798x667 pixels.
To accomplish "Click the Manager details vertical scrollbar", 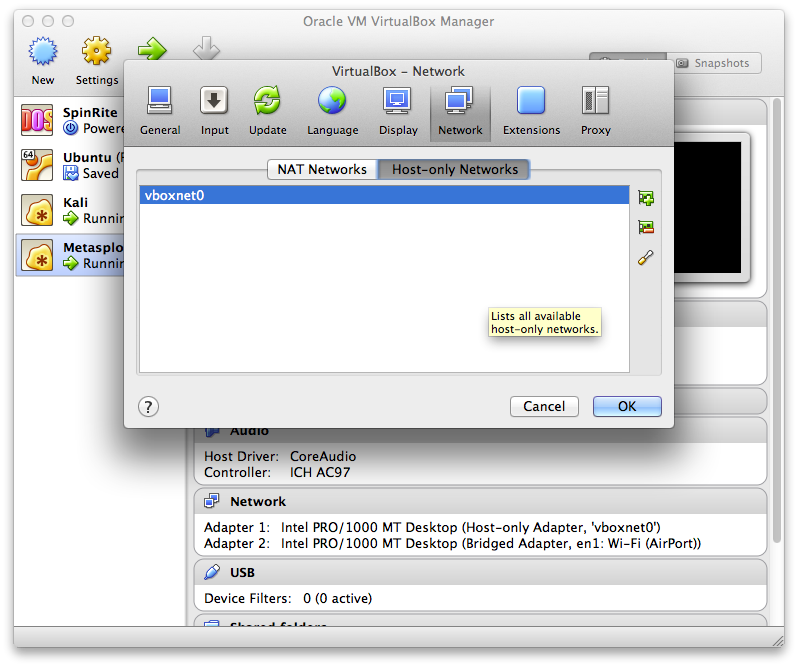I will (x=777, y=321).
